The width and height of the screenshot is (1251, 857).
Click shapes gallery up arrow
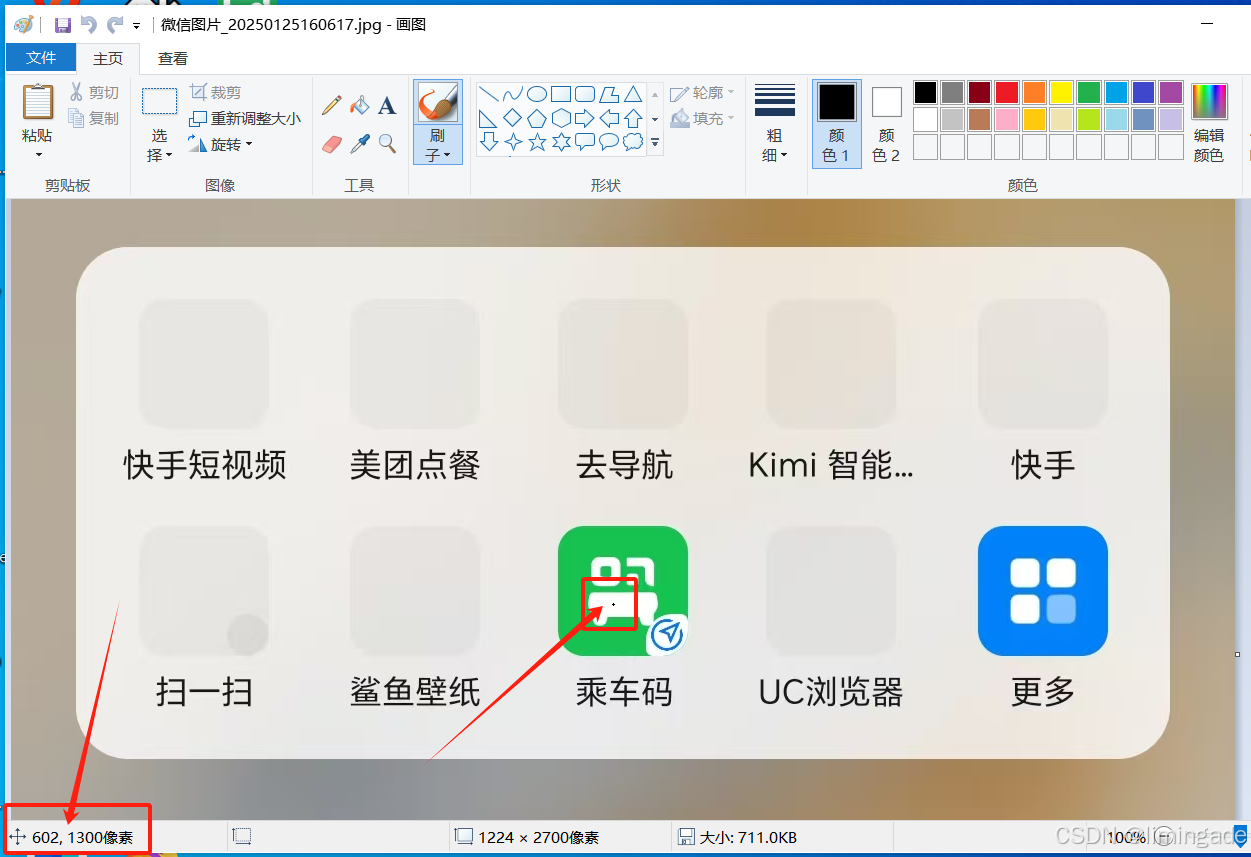[655, 95]
